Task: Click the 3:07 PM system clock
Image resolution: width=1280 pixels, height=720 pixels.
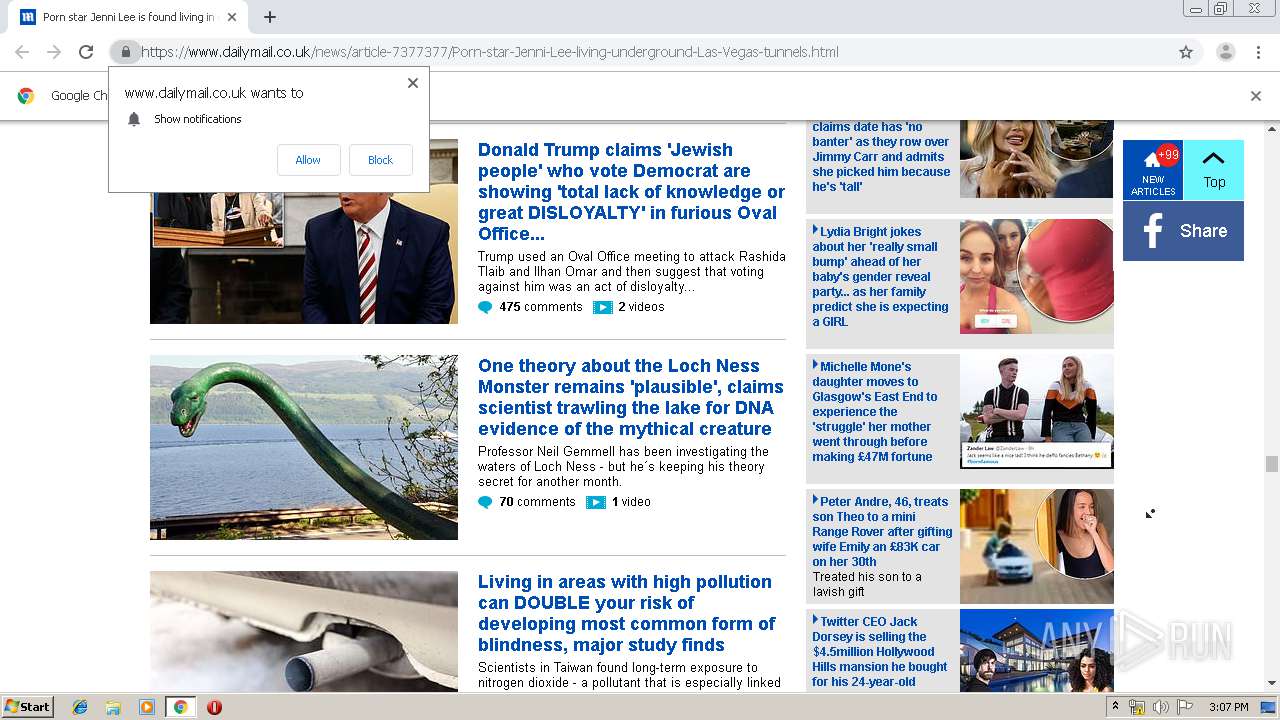Action: [x=1228, y=707]
